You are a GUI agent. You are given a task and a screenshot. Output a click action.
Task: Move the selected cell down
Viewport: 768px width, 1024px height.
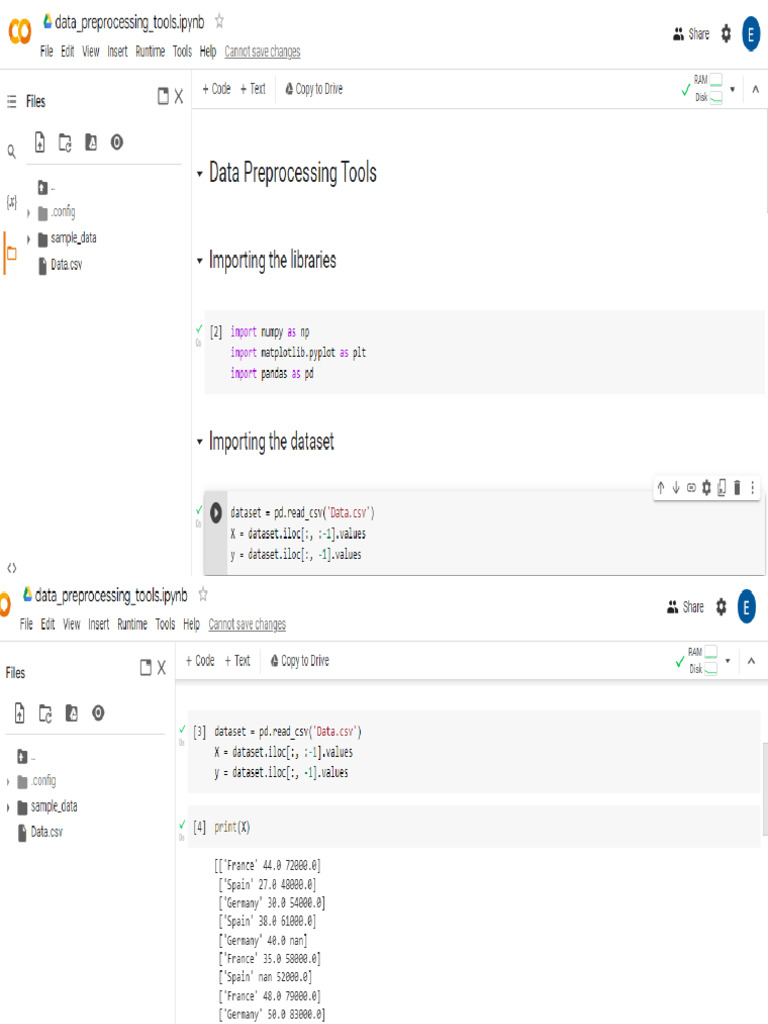click(676, 488)
